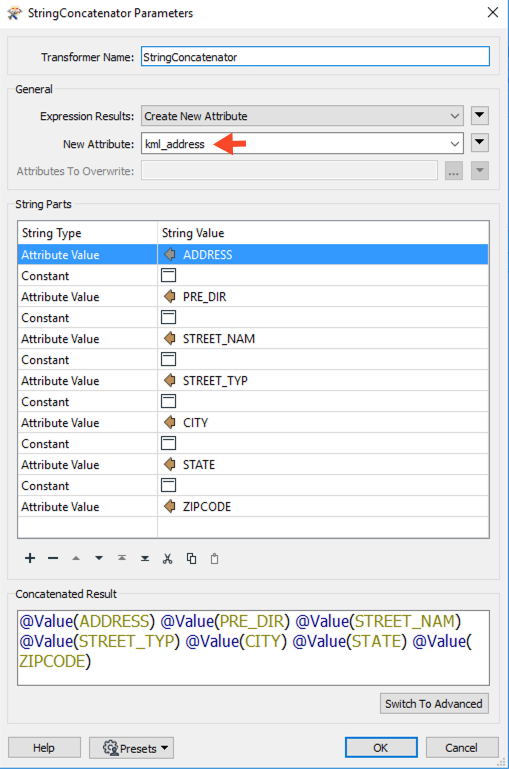Add a new string part with plus icon
This screenshot has width=509, height=769.
30,558
